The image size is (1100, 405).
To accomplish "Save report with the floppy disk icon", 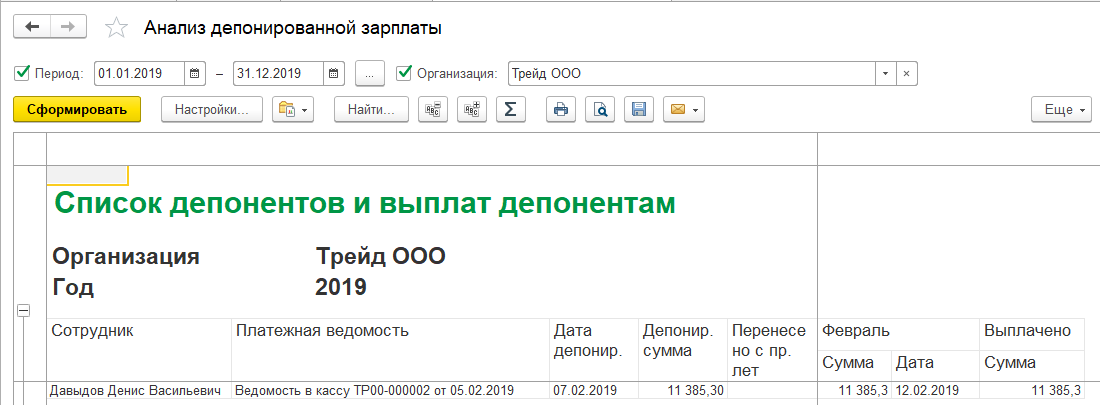I will [x=639, y=109].
